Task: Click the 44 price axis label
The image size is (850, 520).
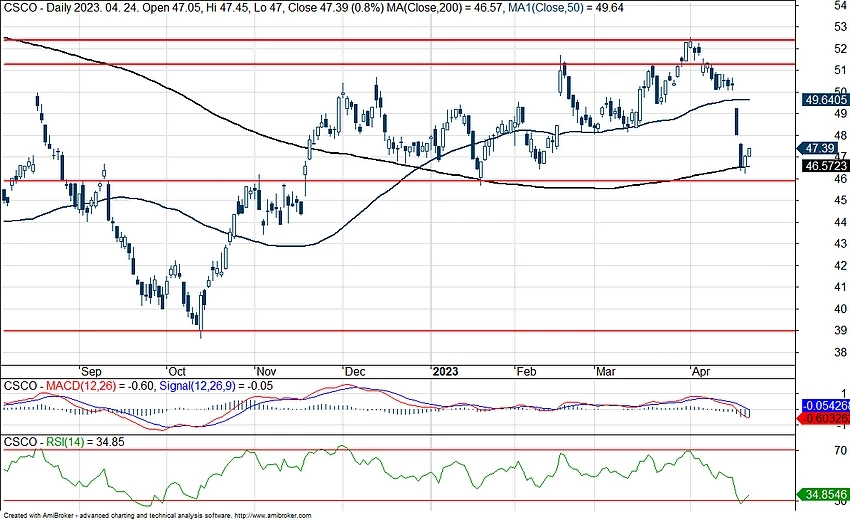Action: click(840, 222)
